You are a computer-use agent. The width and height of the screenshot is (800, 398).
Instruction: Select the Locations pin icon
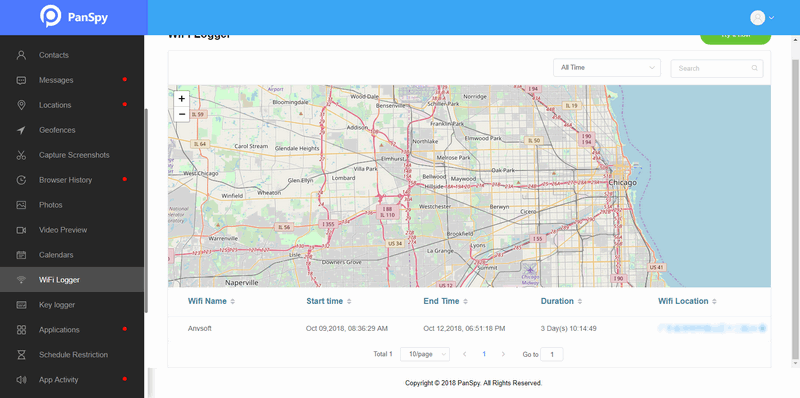[21, 105]
